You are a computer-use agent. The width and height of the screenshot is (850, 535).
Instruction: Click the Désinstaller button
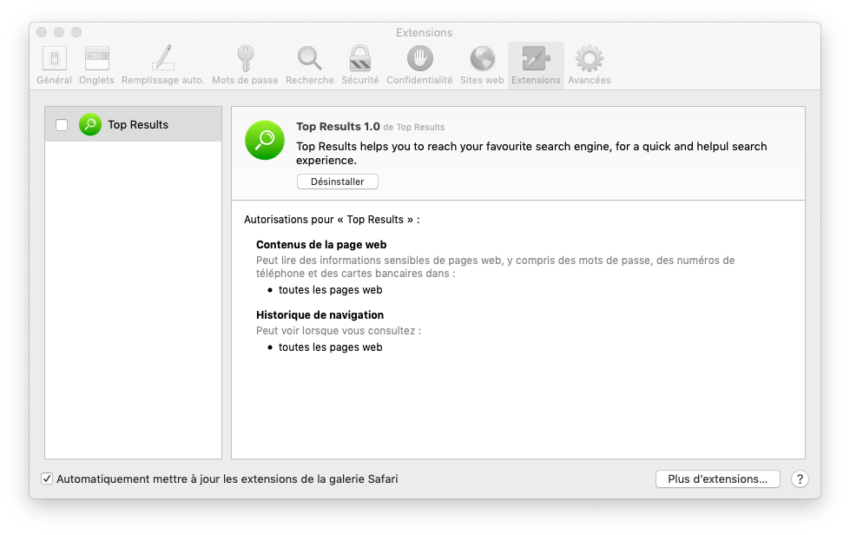click(x=337, y=182)
